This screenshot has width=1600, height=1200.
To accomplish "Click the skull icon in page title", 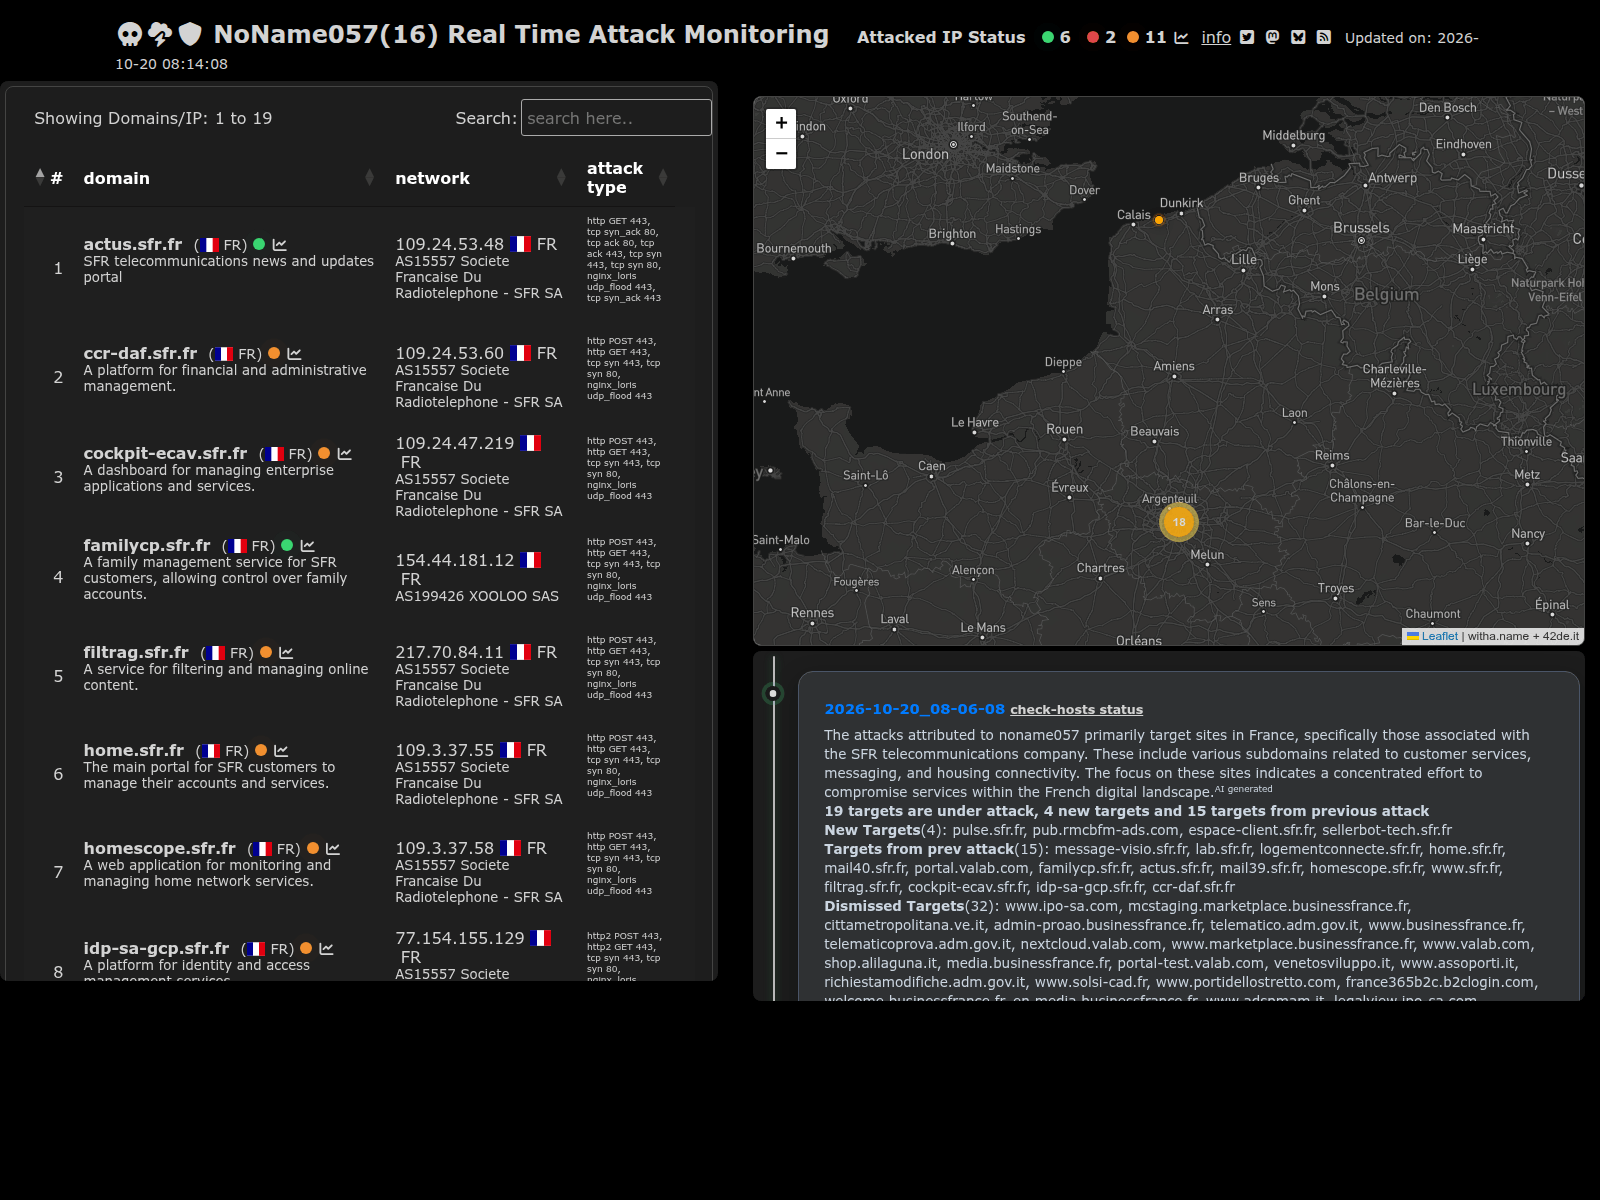I will click(x=130, y=35).
